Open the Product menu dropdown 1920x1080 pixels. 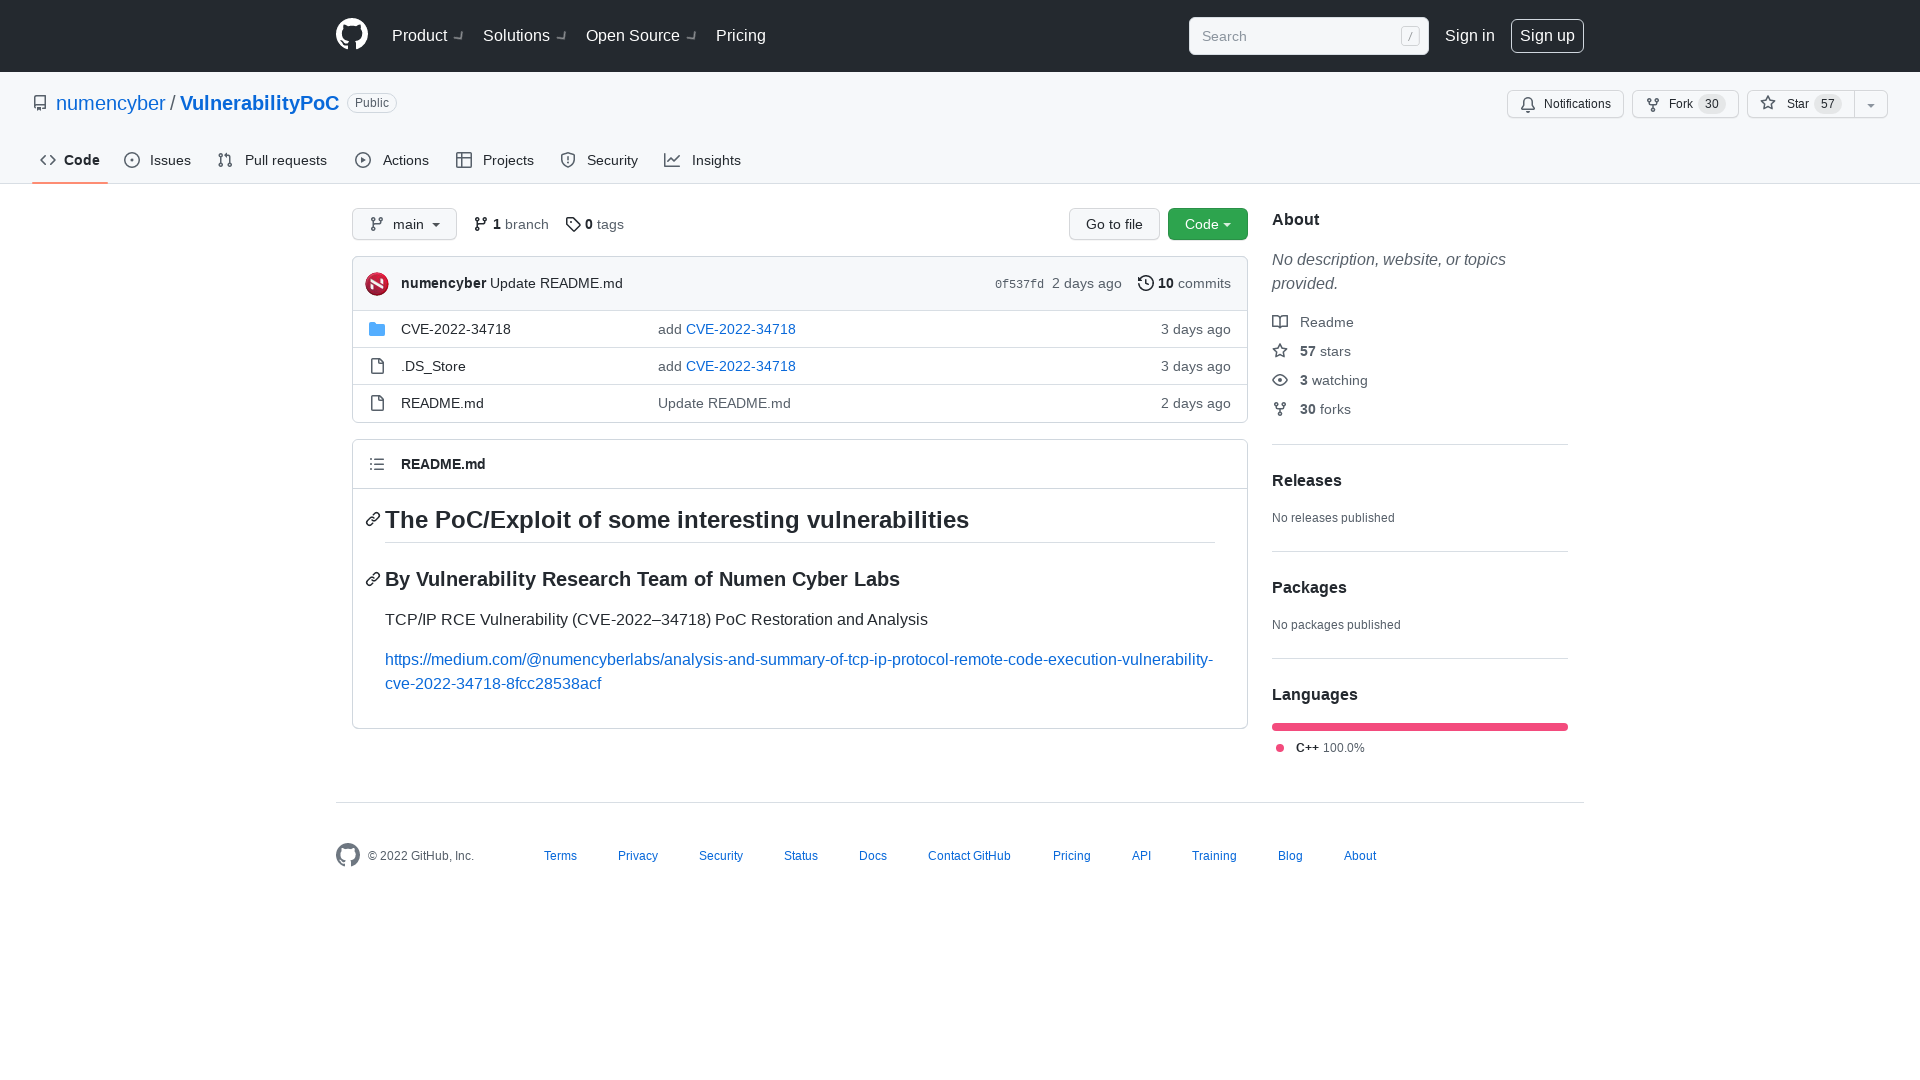[427, 35]
